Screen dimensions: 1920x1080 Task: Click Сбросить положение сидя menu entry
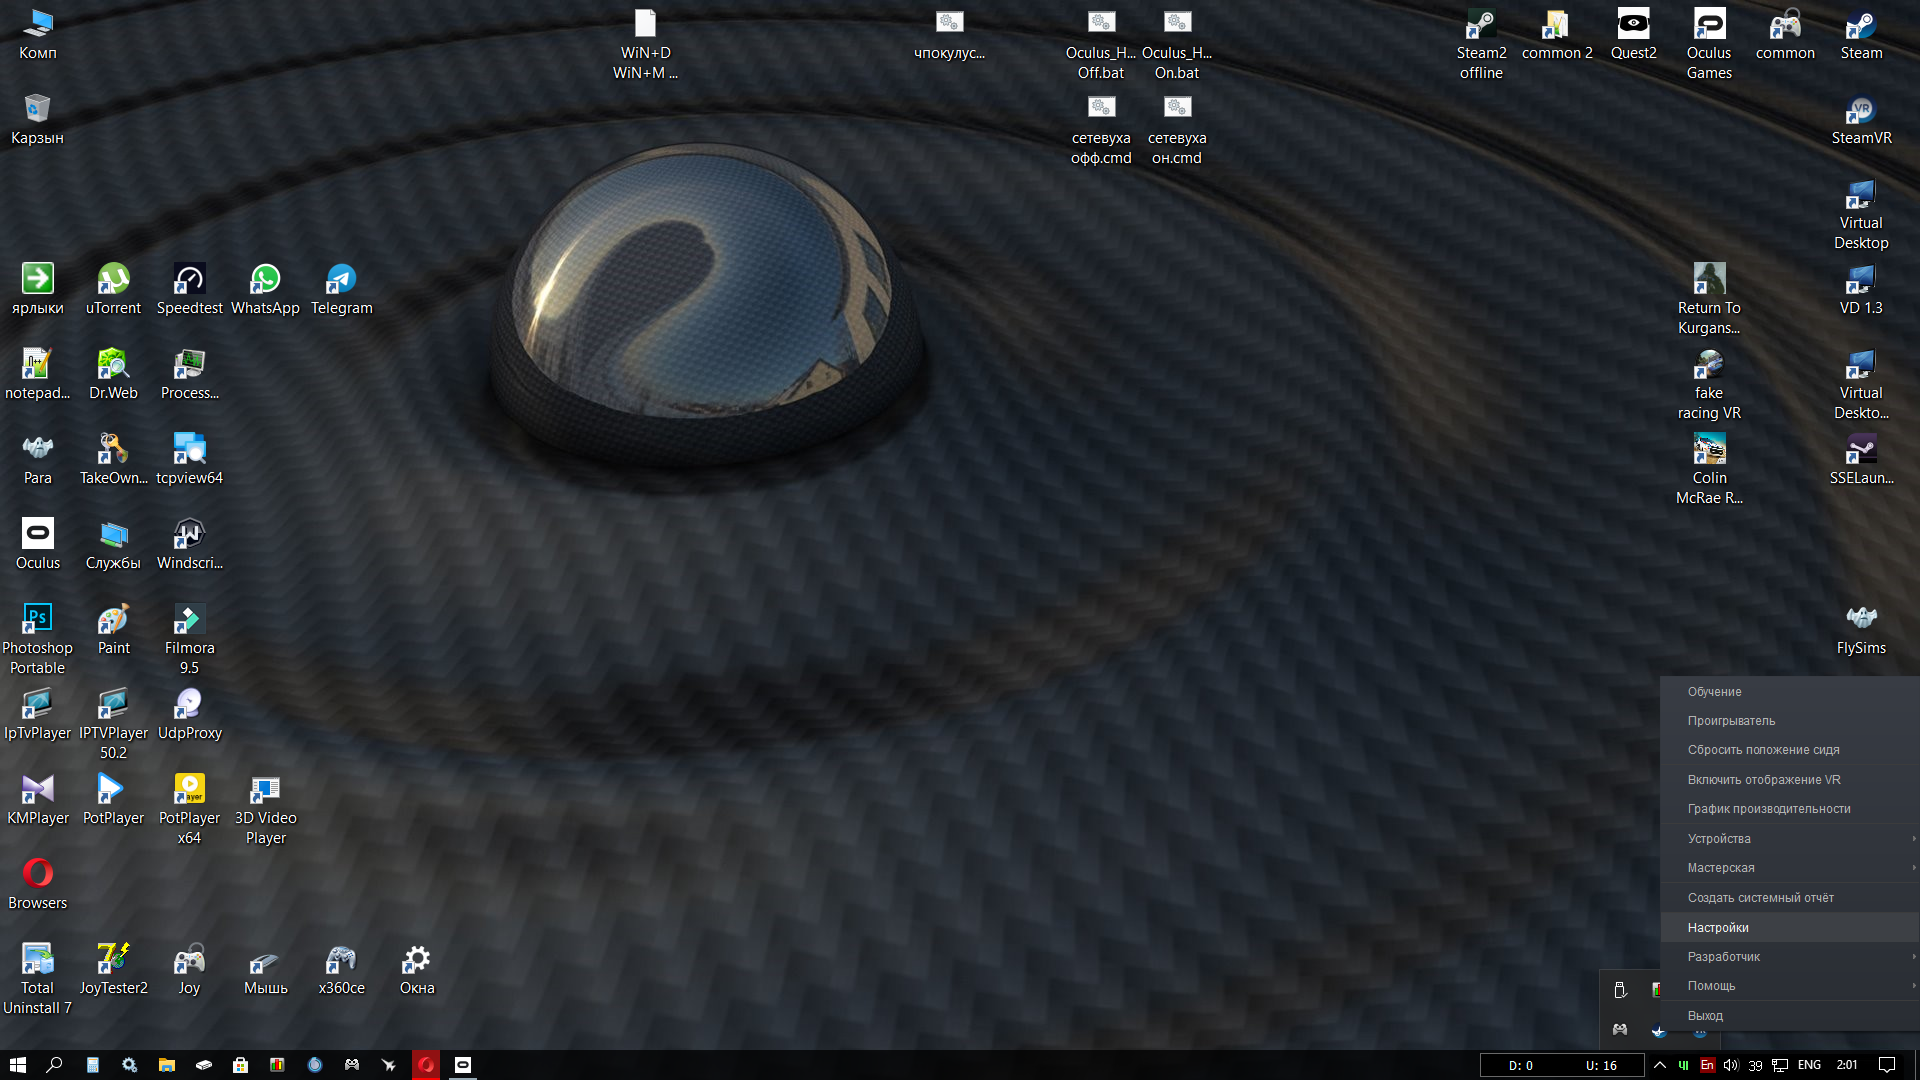(1790, 749)
